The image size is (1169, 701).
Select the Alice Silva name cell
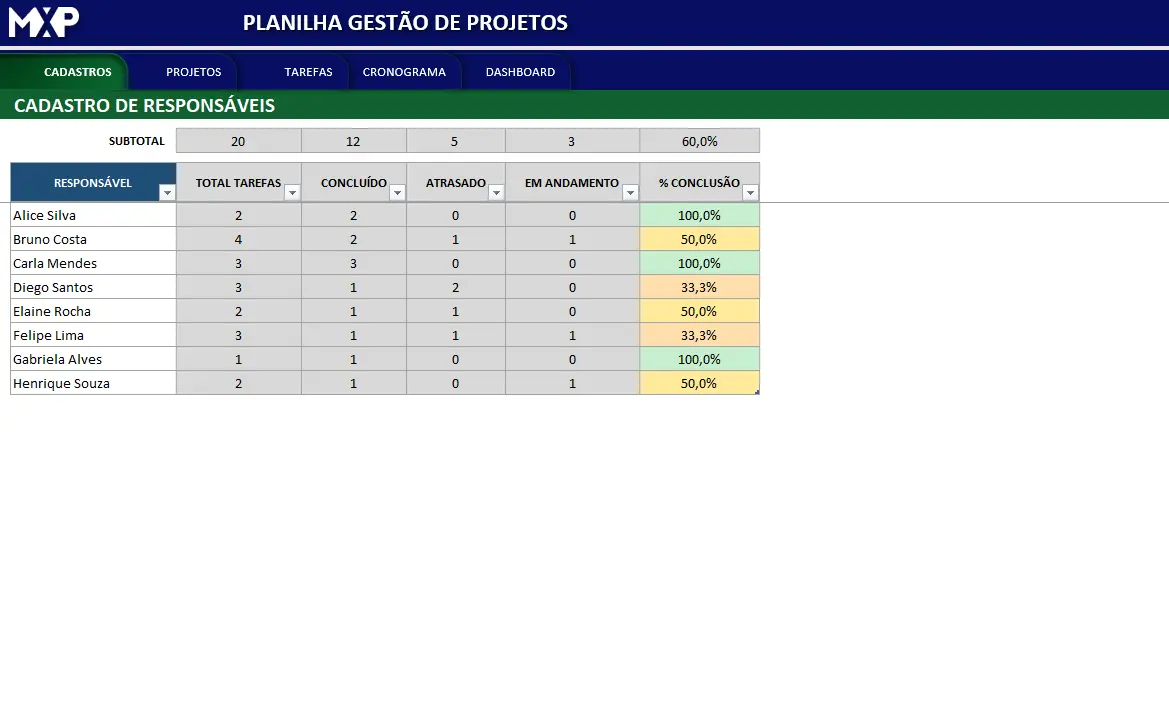coord(93,215)
